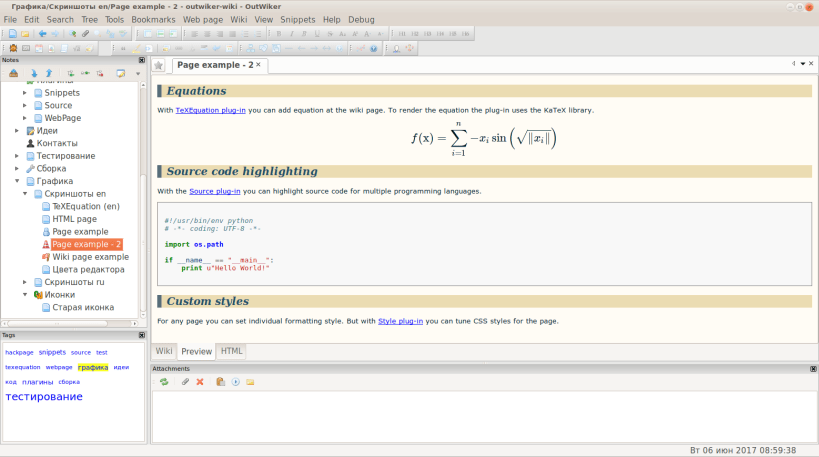This screenshot has width=819, height=457.
Task: Click the orange diagram plugin icon
Action: (410, 49)
